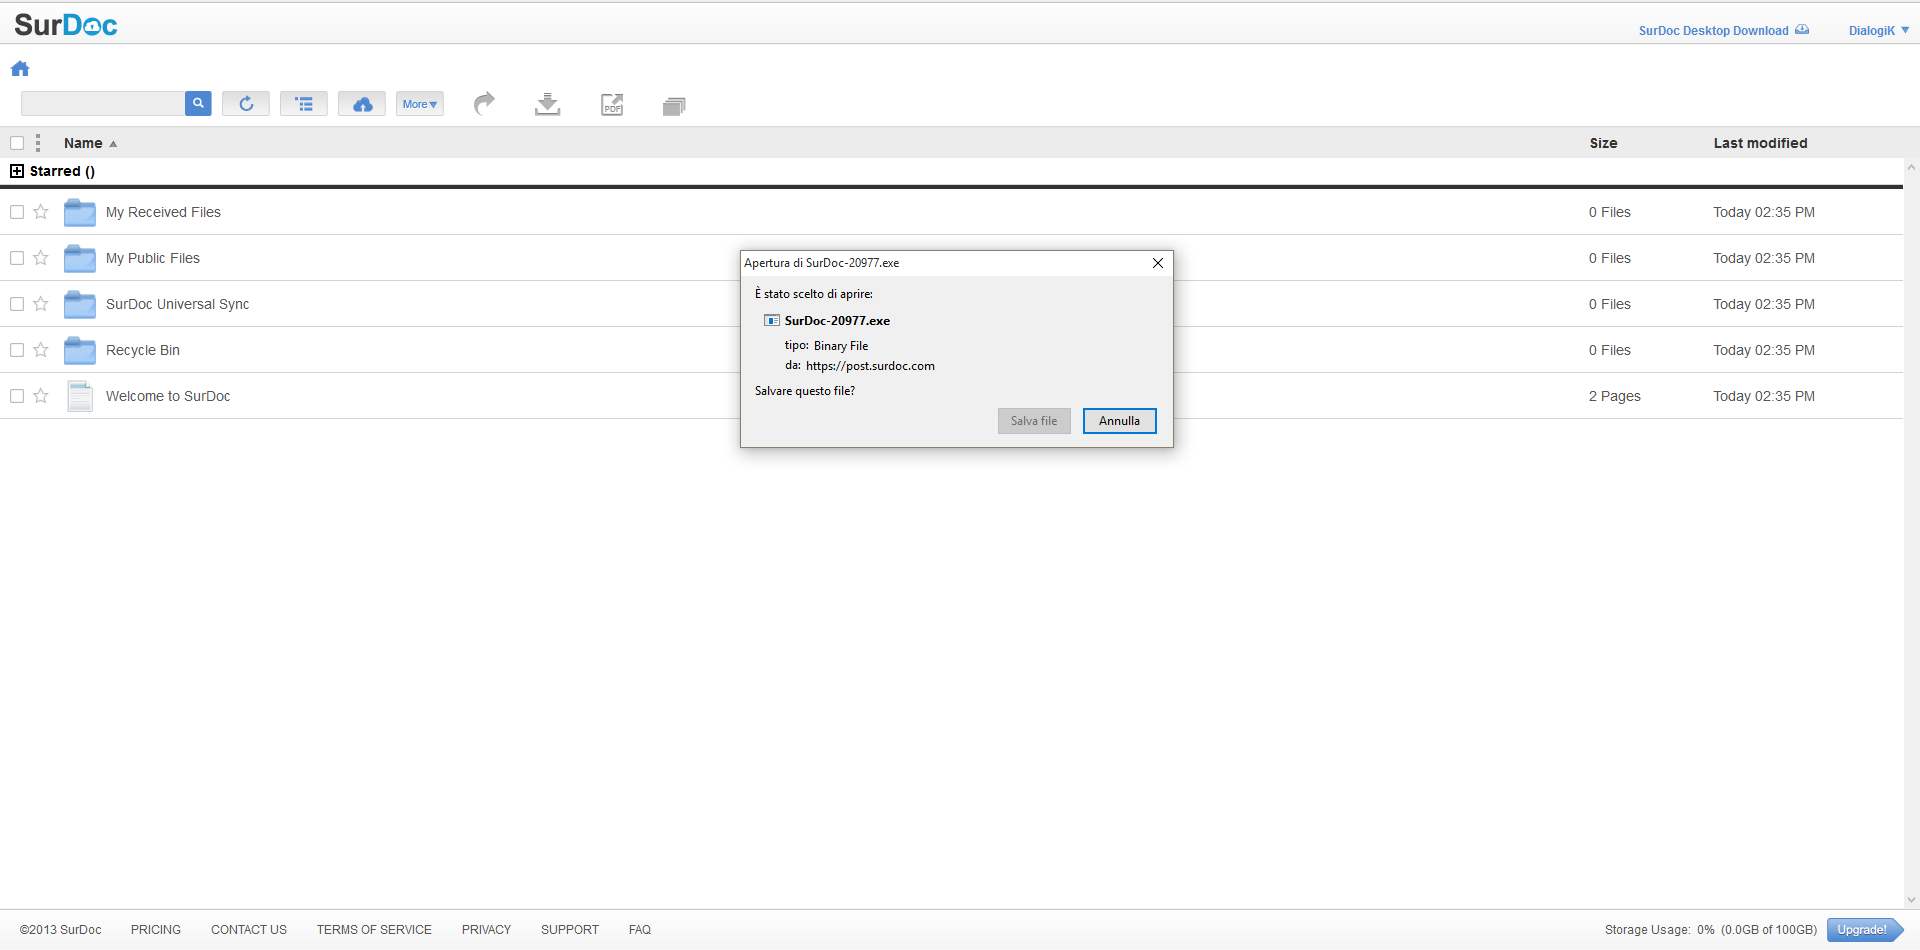Click the SurDoc logo
1920x950 pixels.
66,25
